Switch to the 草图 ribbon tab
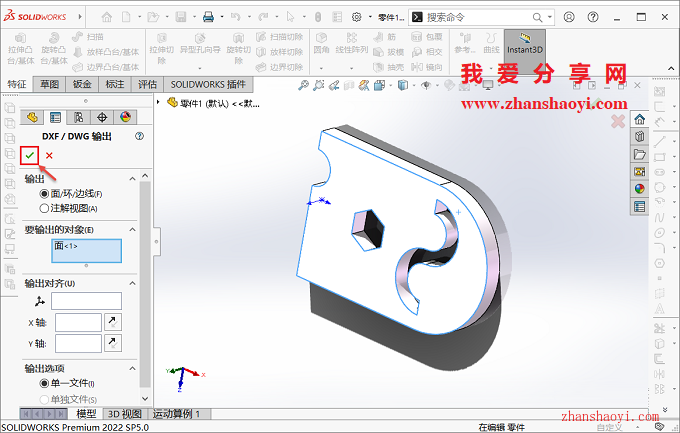680x433 pixels. (x=49, y=84)
